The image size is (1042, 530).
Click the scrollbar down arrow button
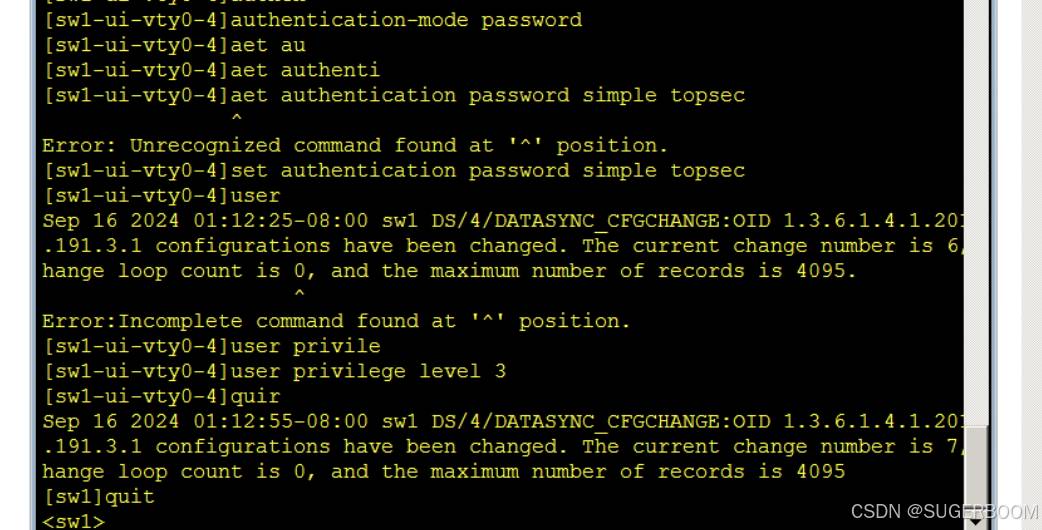[976, 522]
